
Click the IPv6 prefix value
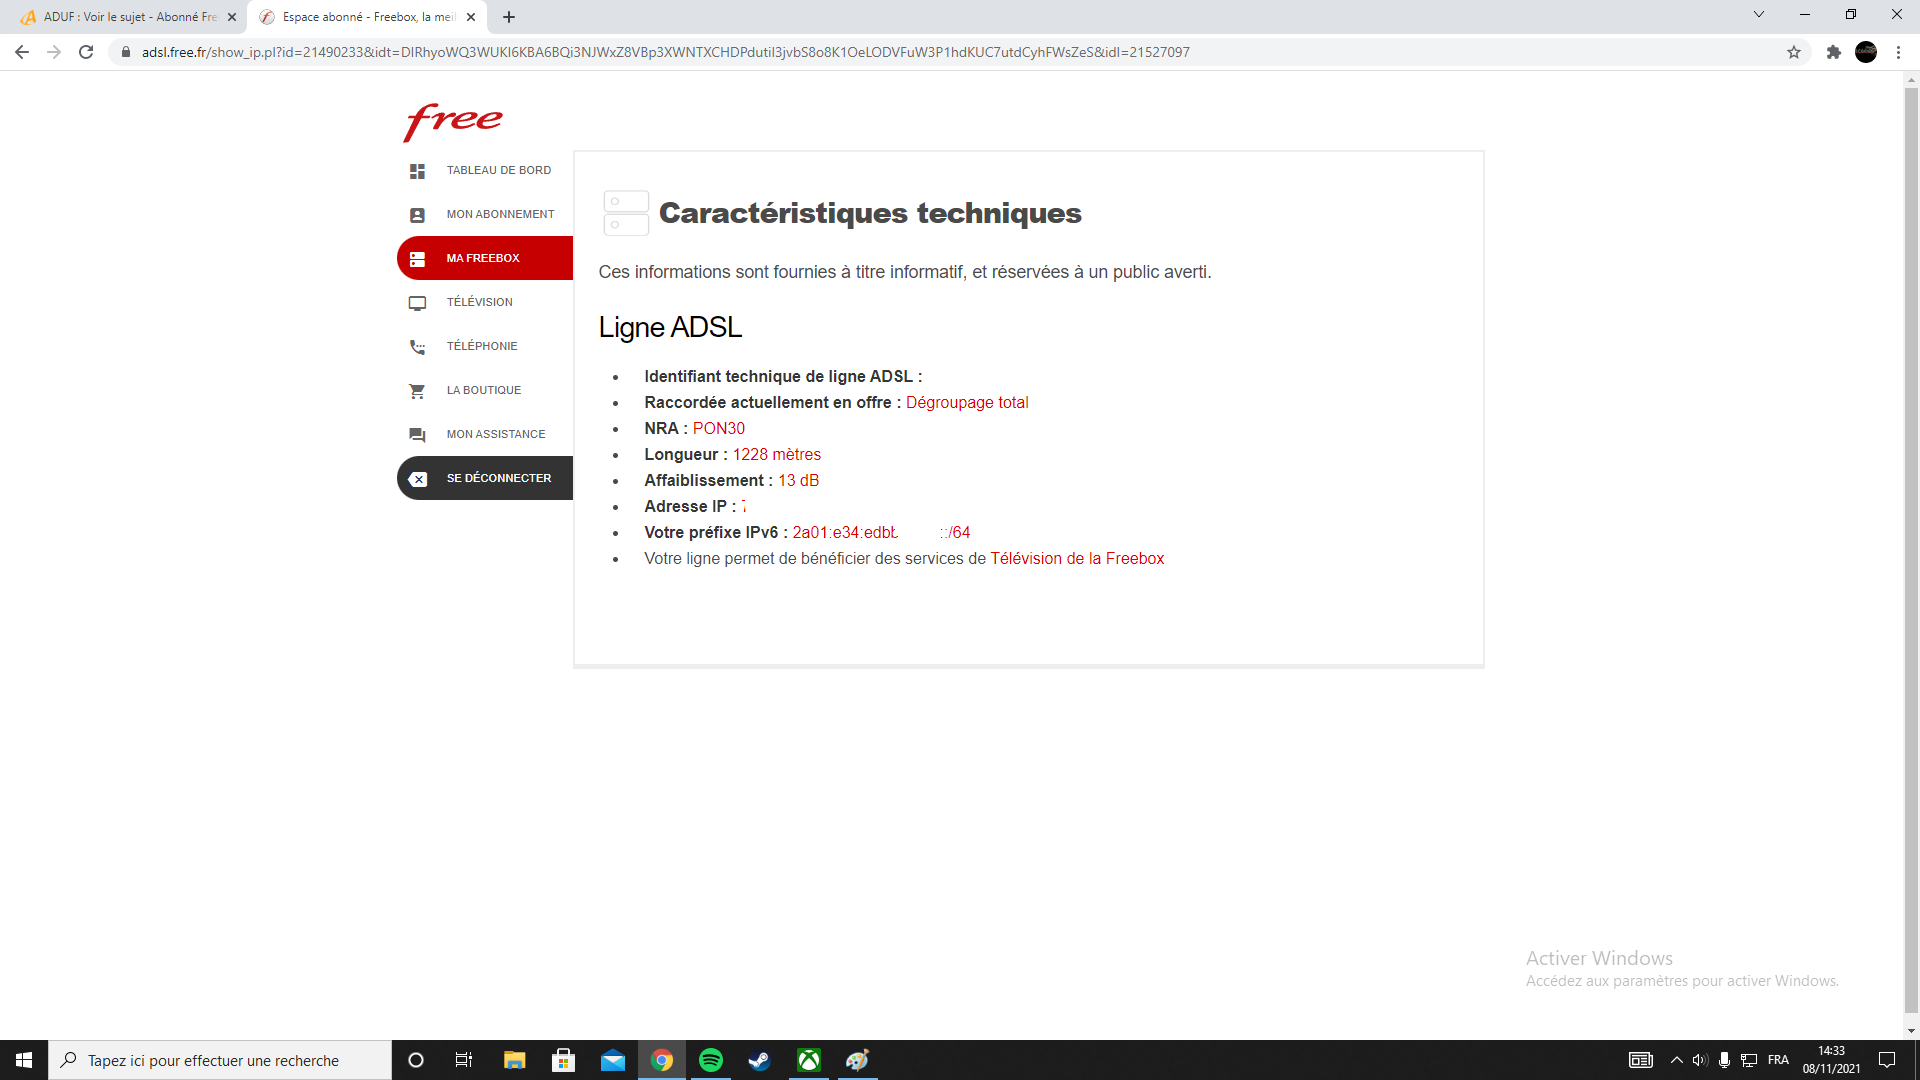(881, 533)
